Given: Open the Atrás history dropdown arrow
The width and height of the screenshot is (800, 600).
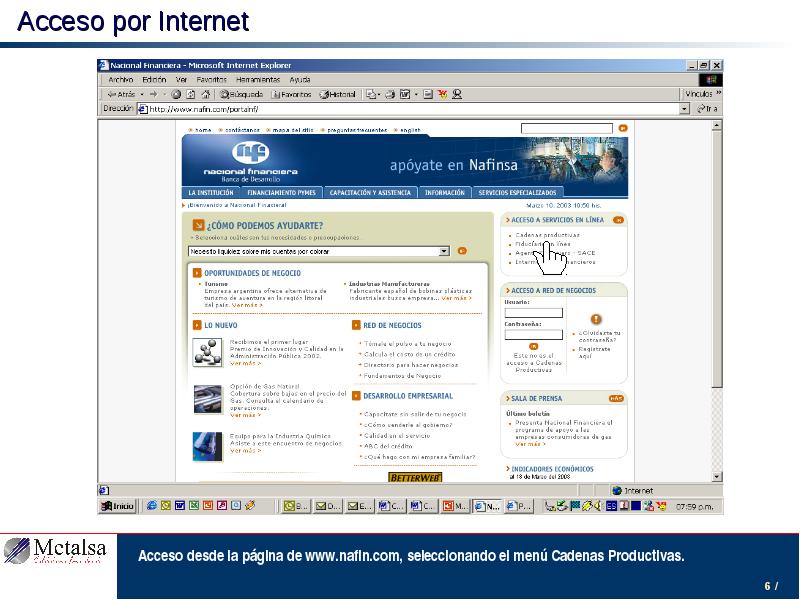Looking at the screenshot, I should (x=142, y=94).
